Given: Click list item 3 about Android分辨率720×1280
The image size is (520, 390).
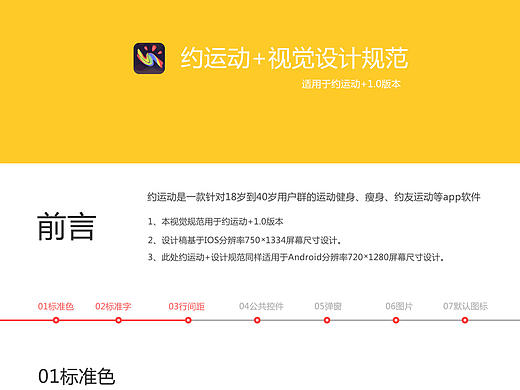Looking at the screenshot, I should (296, 257).
